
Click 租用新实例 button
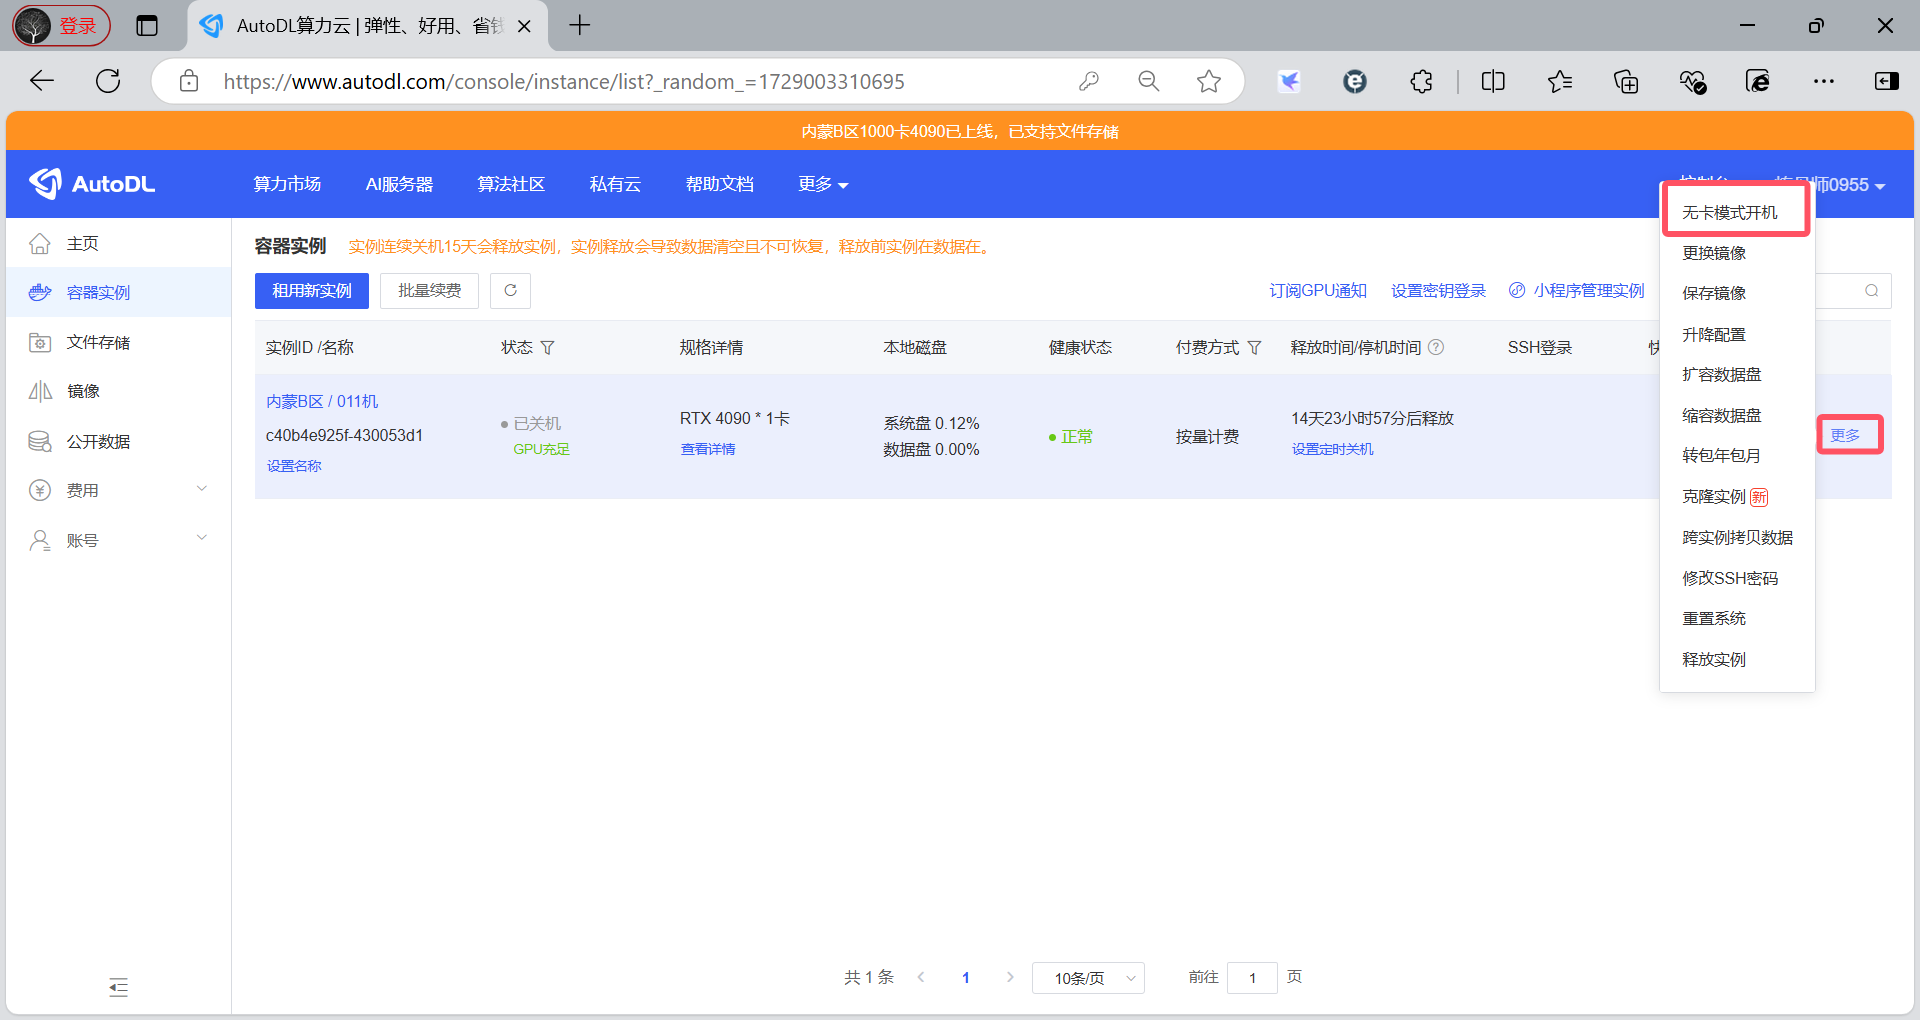312,291
